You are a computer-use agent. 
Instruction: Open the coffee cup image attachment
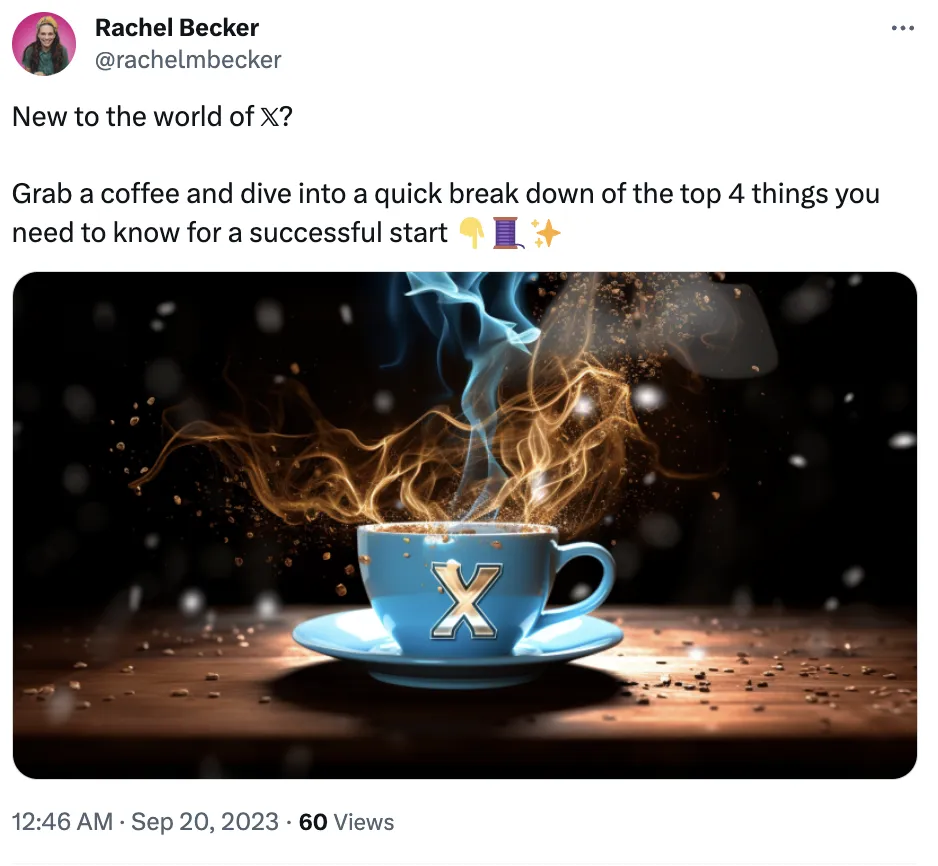[465, 525]
